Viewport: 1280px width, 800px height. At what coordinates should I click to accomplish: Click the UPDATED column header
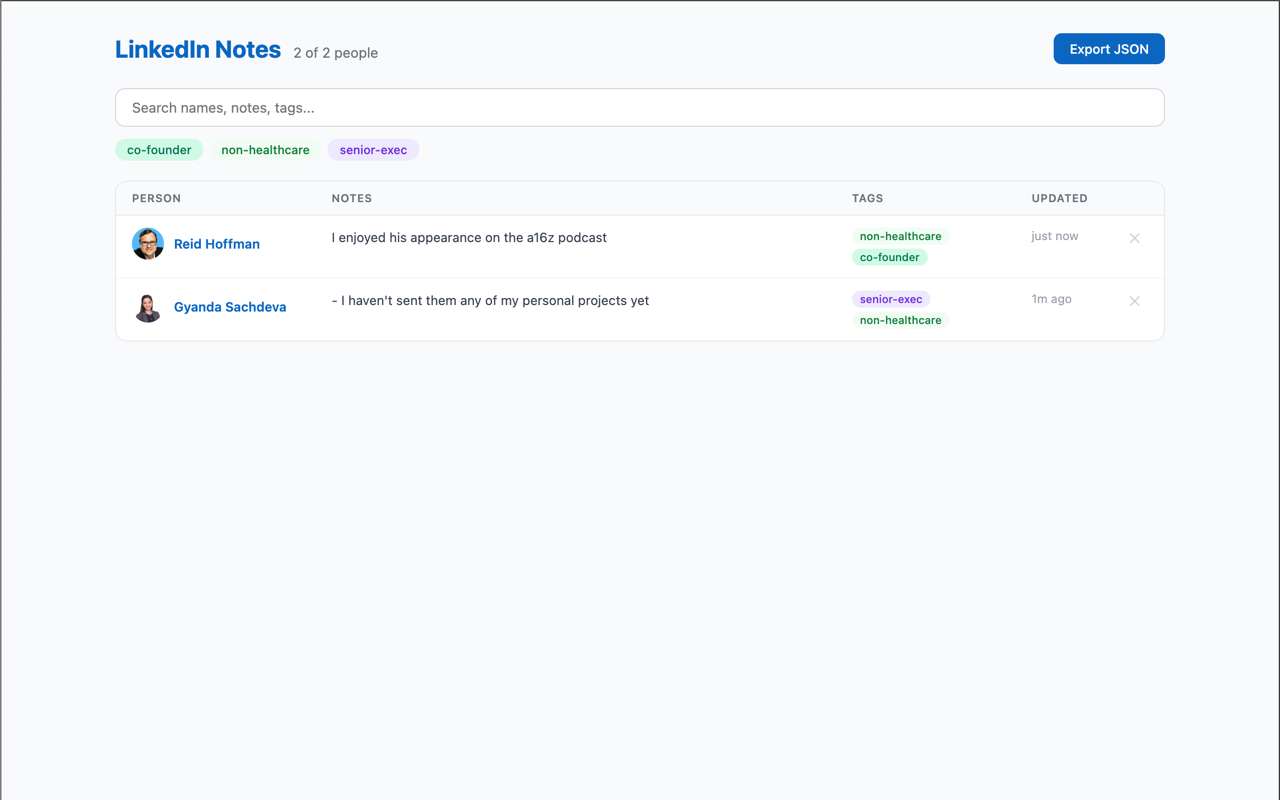(x=1059, y=198)
